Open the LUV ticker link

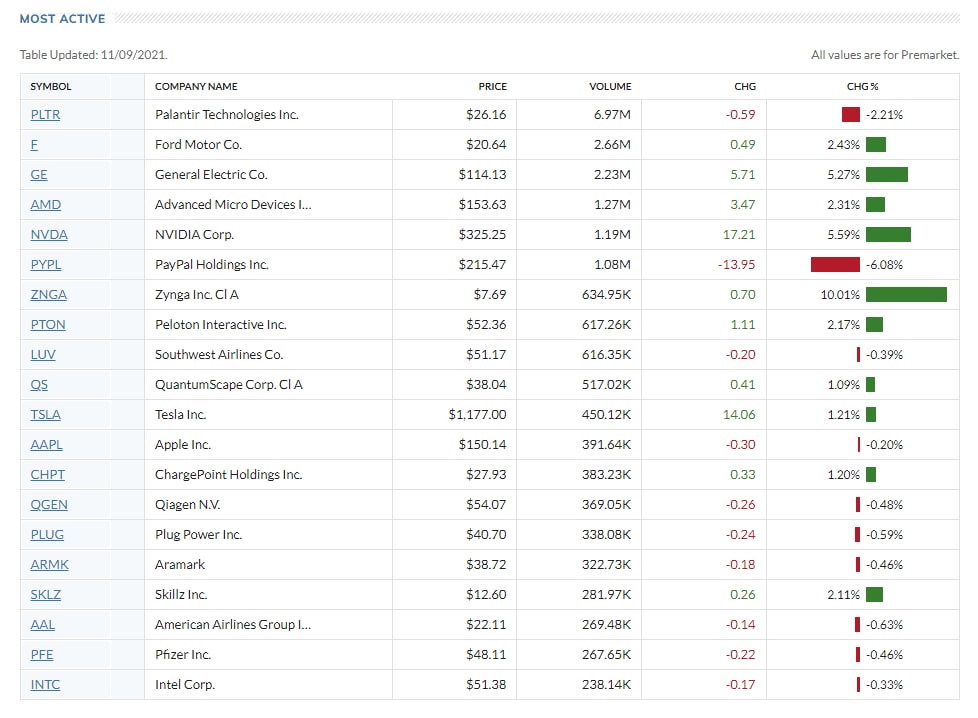point(43,354)
